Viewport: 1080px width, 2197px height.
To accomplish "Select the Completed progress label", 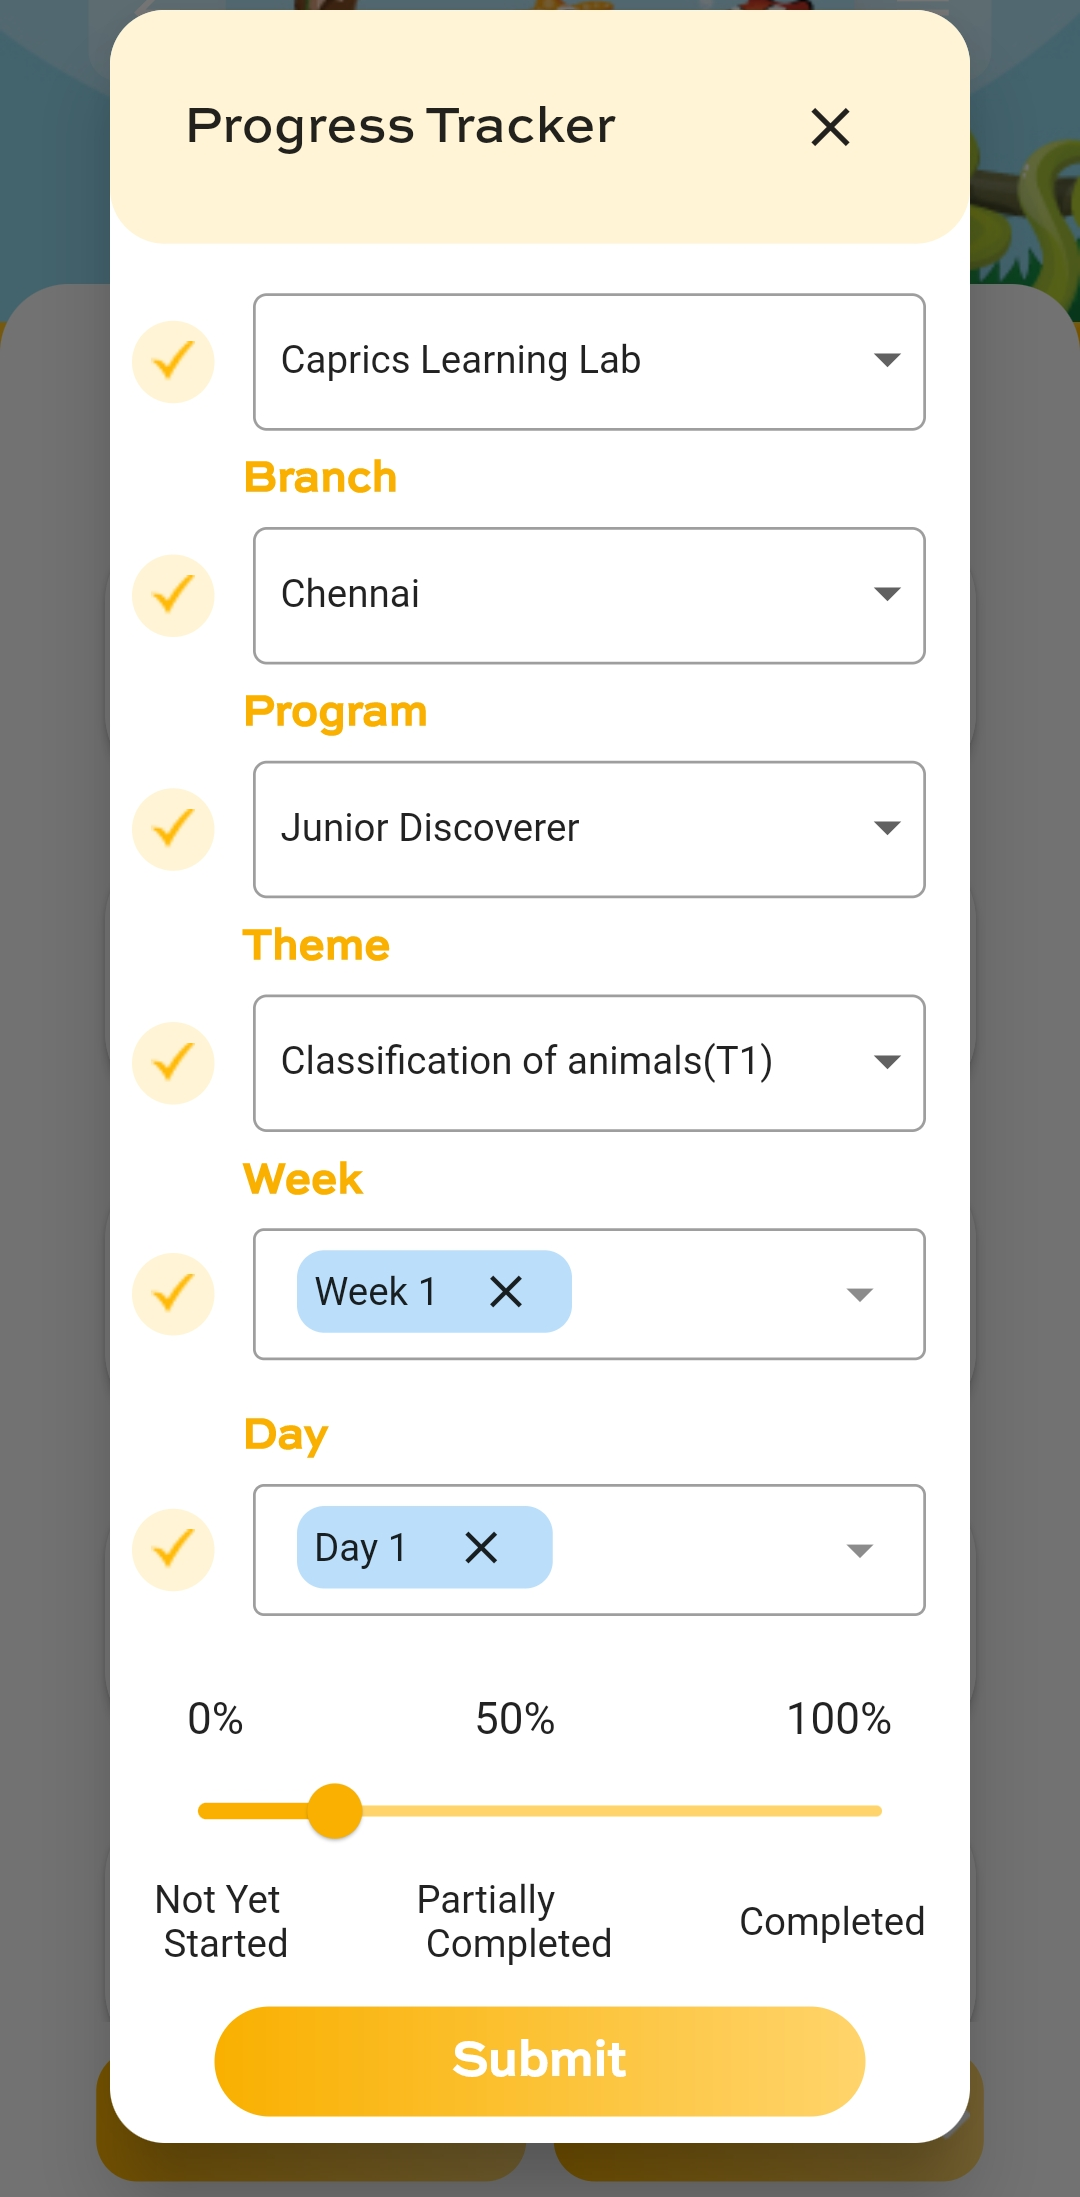I will 831,1921.
